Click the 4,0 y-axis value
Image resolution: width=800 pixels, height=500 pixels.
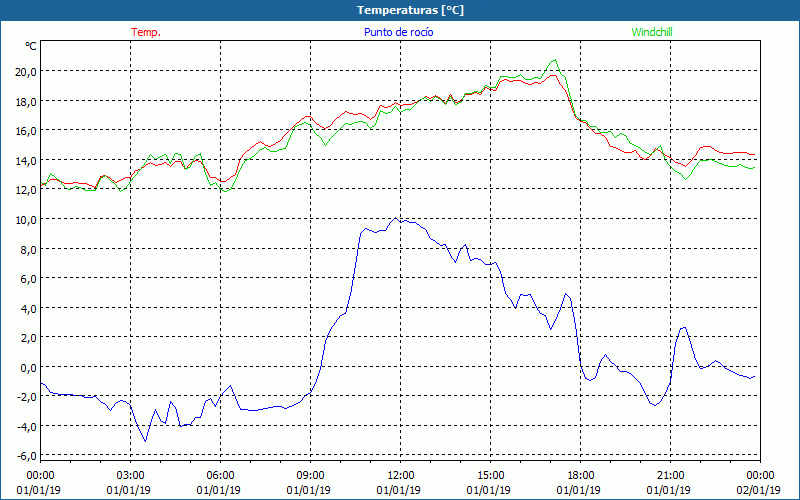tap(28, 308)
